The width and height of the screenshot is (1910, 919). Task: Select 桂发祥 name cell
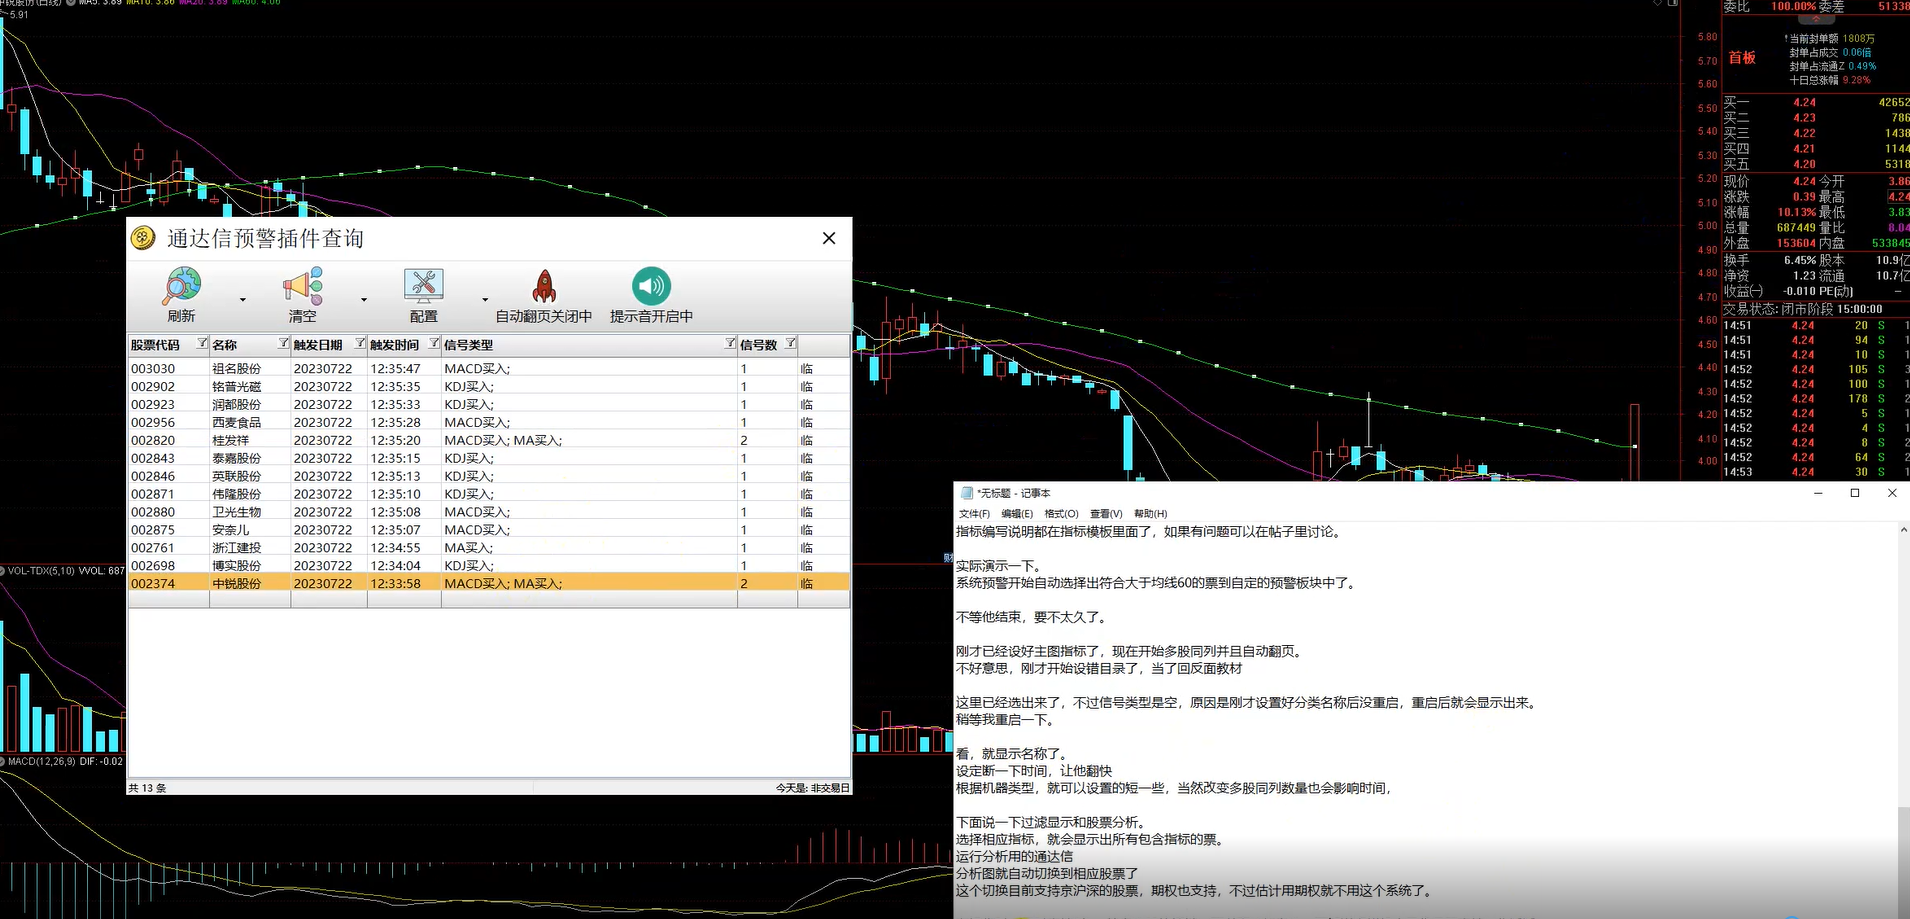231,441
